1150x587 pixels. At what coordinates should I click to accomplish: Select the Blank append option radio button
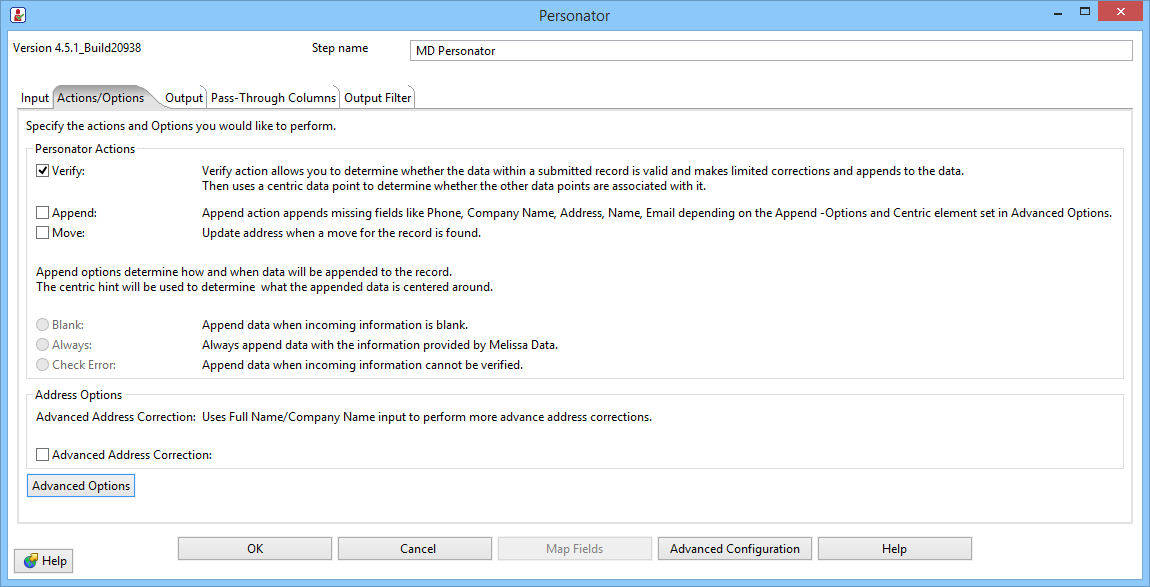click(43, 325)
